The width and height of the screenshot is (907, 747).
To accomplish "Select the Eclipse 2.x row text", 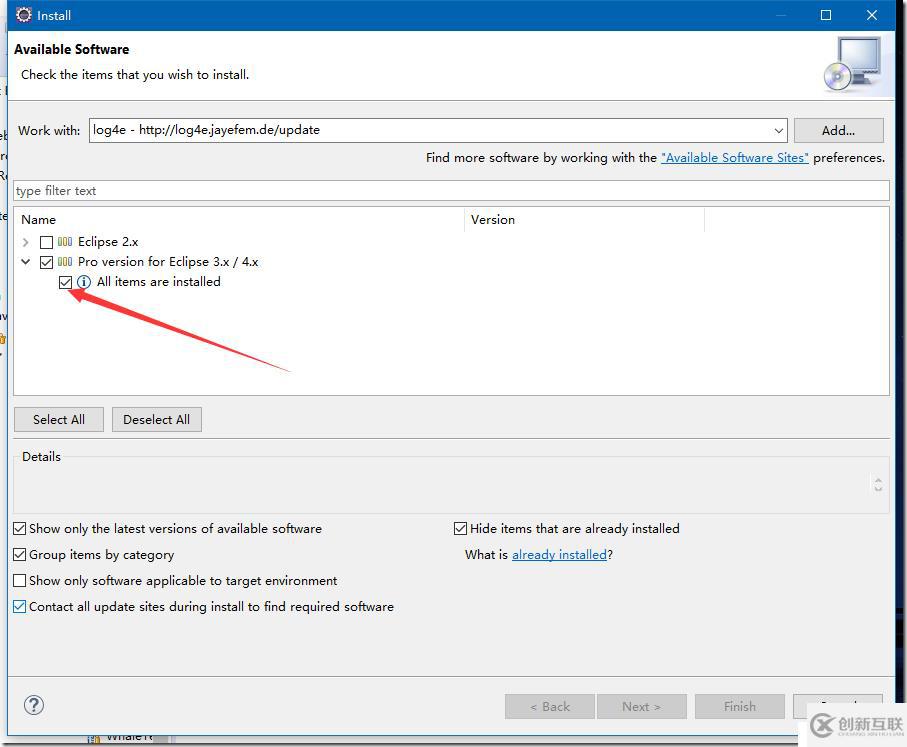I will point(108,242).
